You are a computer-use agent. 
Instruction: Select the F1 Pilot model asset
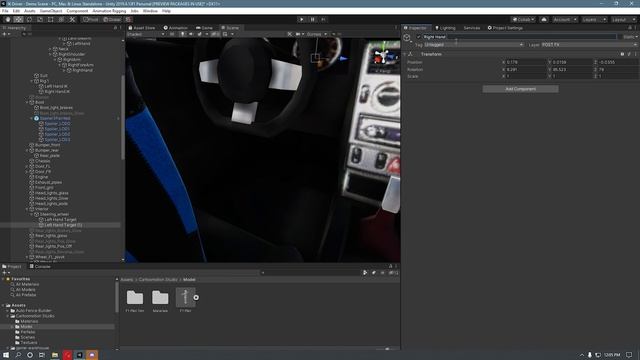click(185, 300)
